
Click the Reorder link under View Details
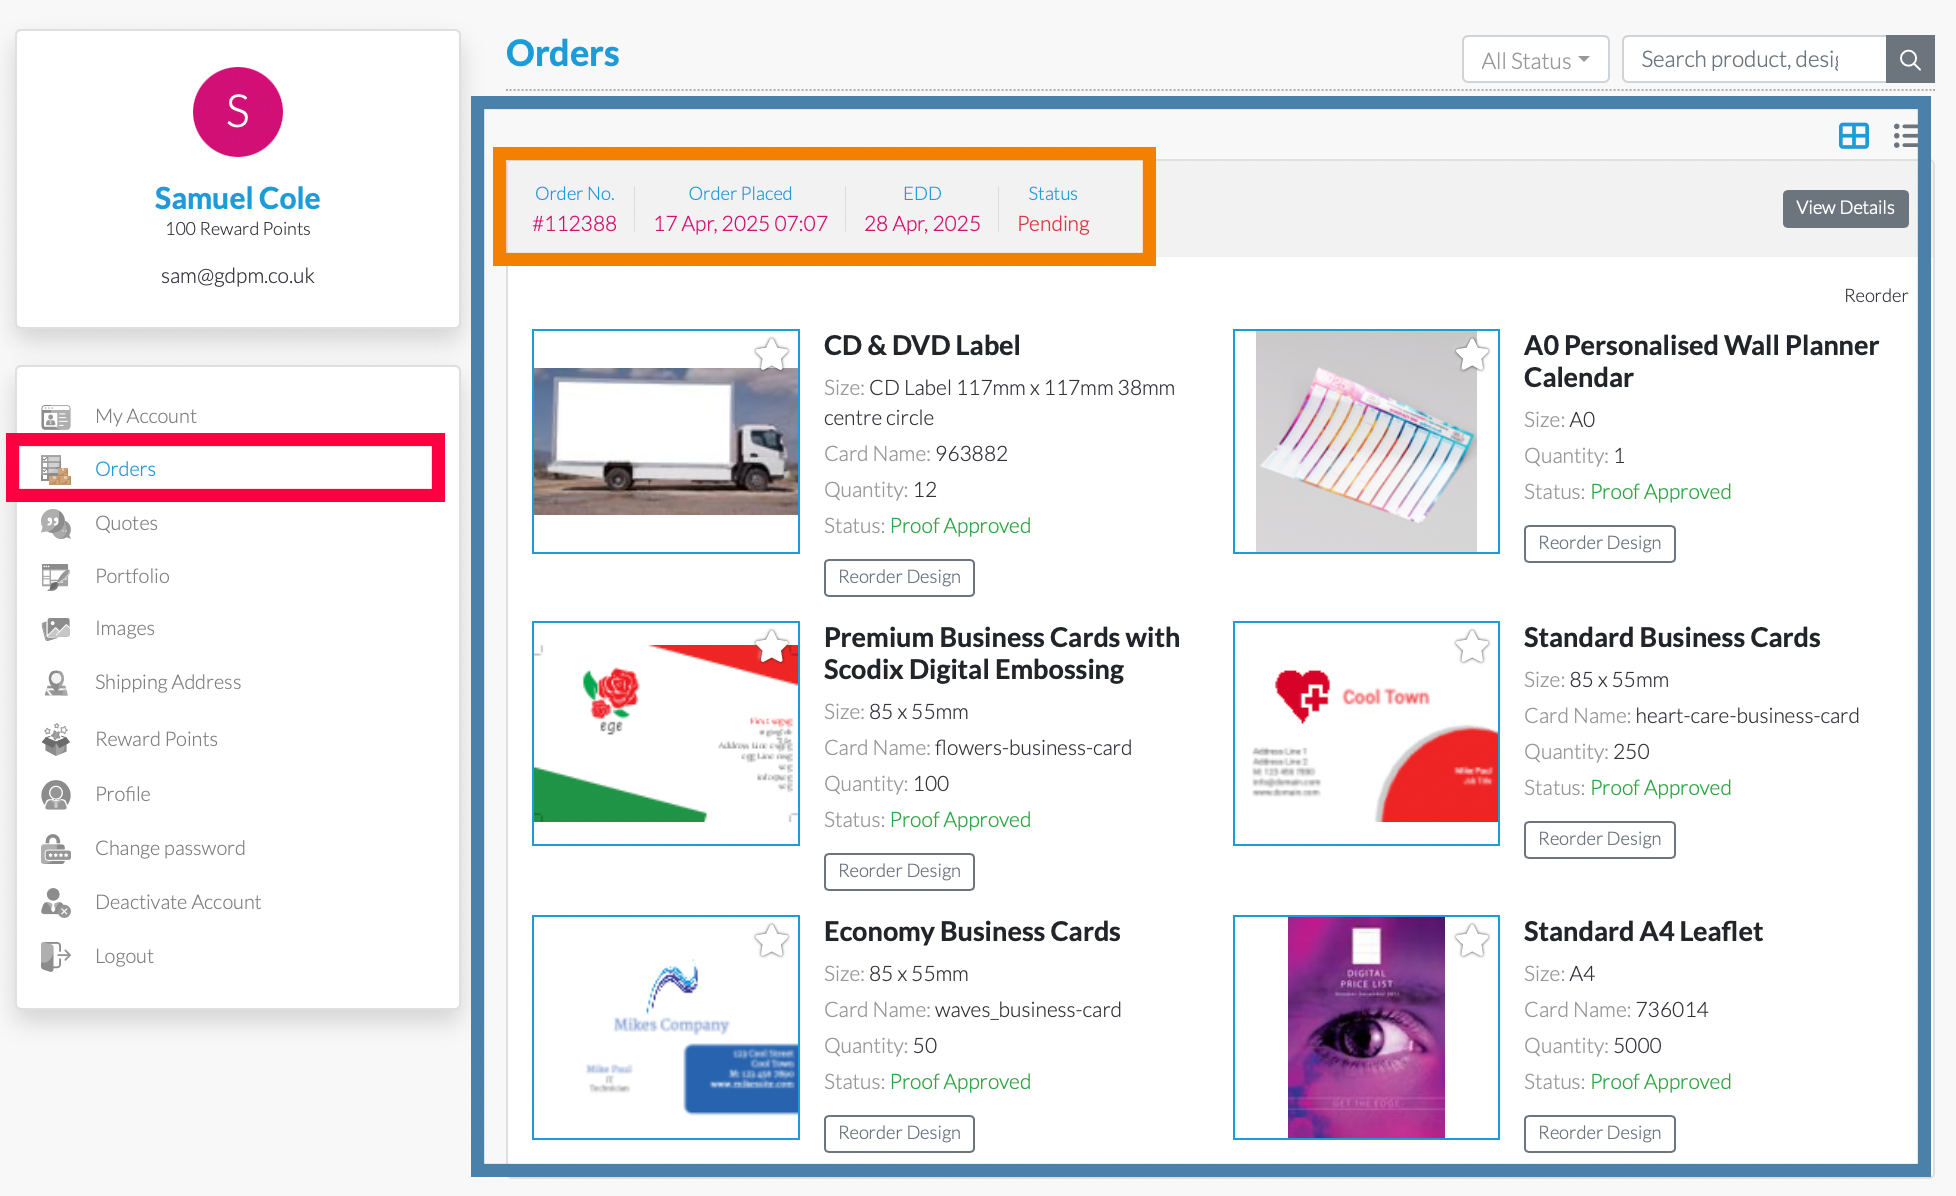[1875, 295]
